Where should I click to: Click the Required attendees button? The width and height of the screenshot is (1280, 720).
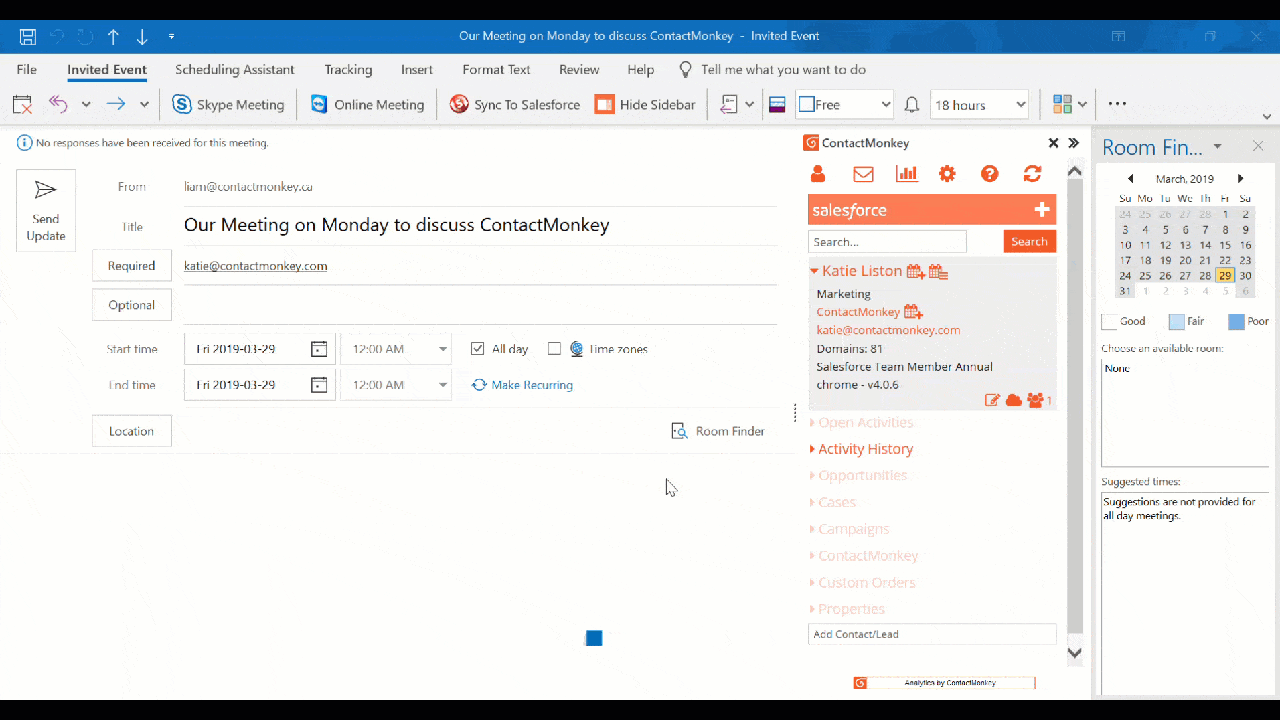[132, 266]
